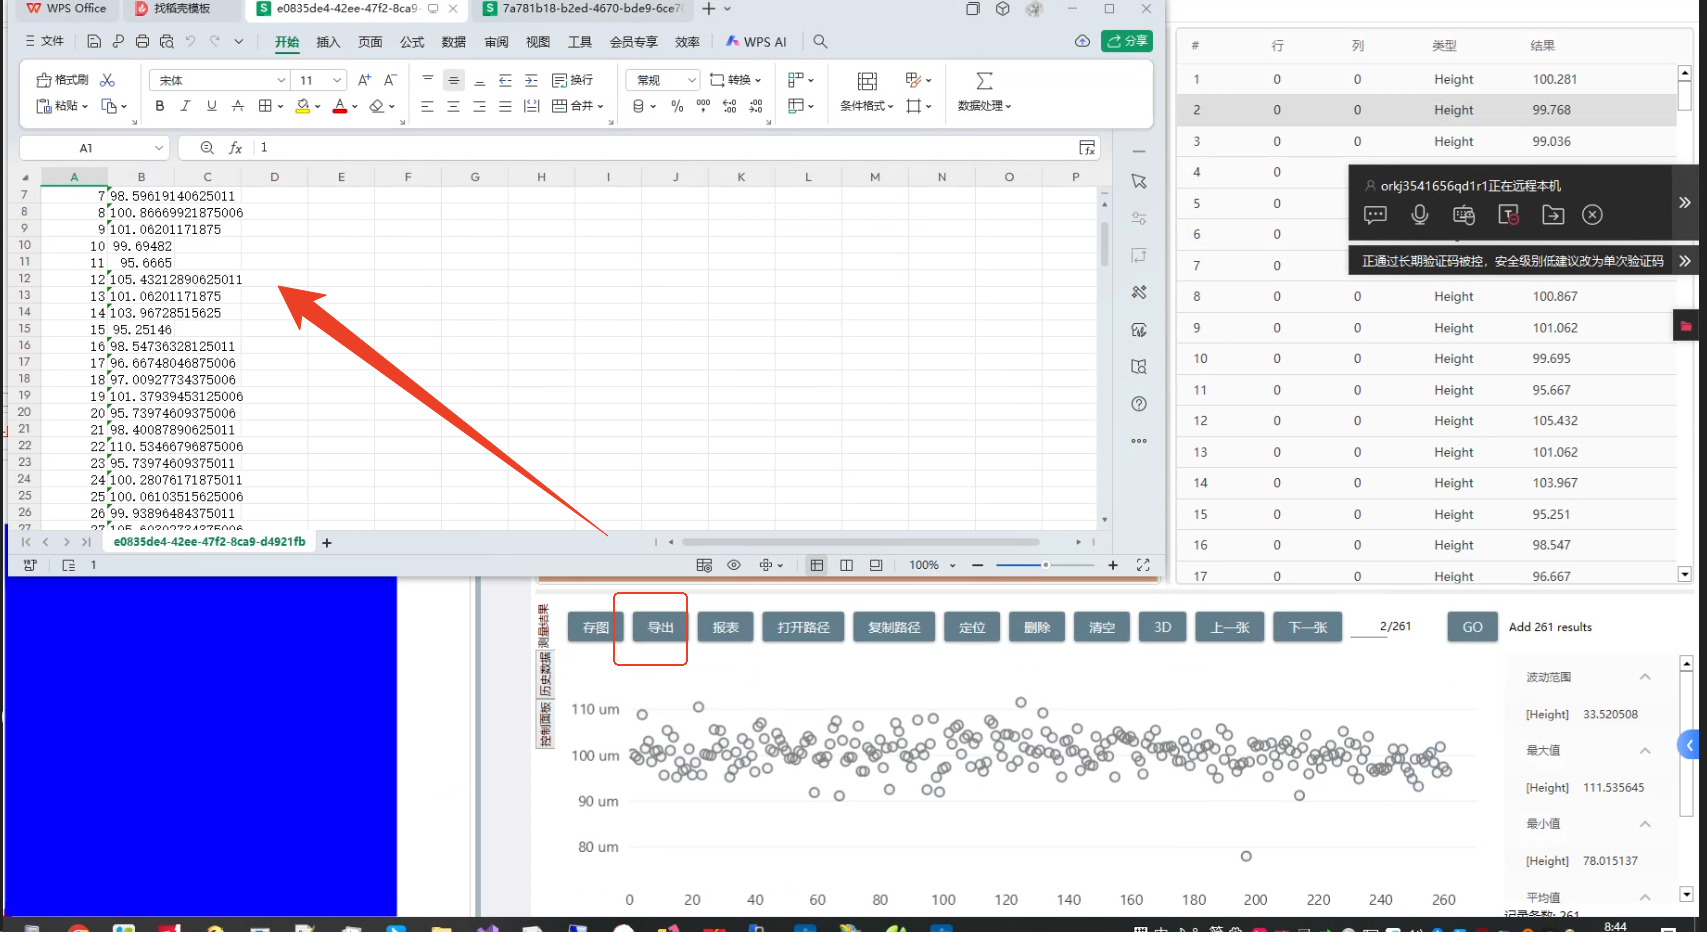Screen dimensions: 1707x932
Task: Click the zoom slider handle
Action: point(1045,565)
